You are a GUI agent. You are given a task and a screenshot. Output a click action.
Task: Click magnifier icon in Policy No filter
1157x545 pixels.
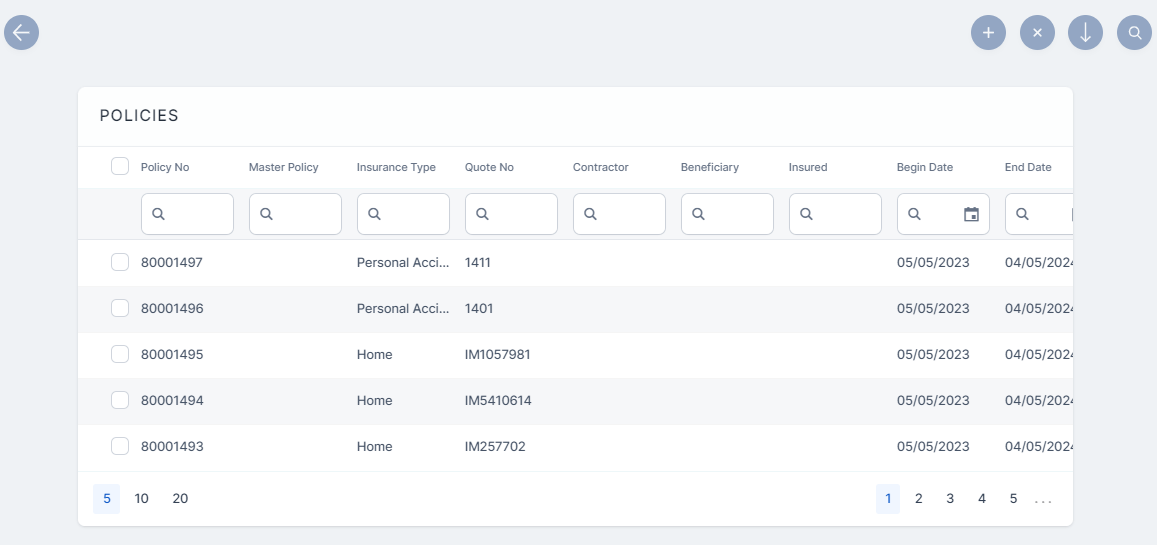tap(158, 214)
